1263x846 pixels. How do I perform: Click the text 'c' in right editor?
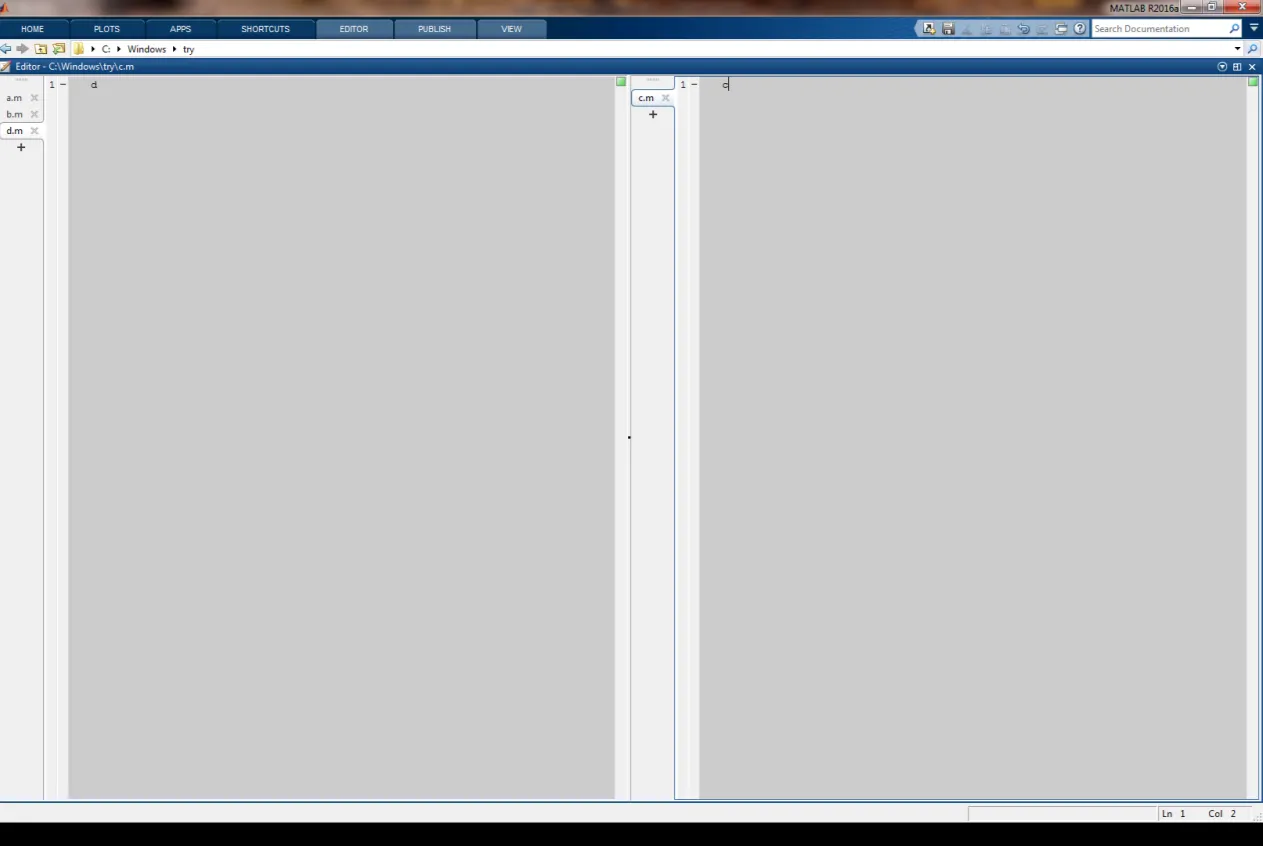[x=726, y=84]
